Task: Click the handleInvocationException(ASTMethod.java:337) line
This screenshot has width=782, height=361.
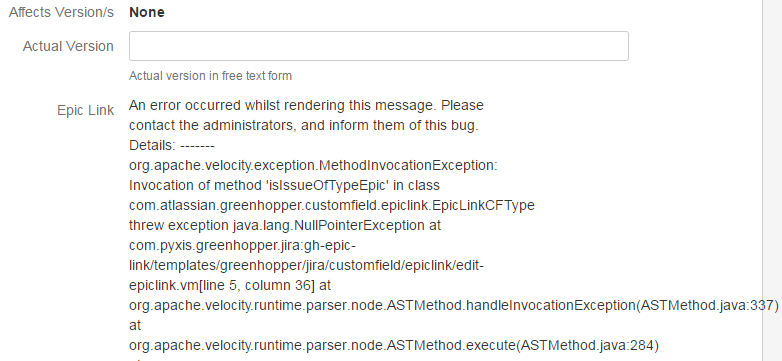Action: [454, 305]
